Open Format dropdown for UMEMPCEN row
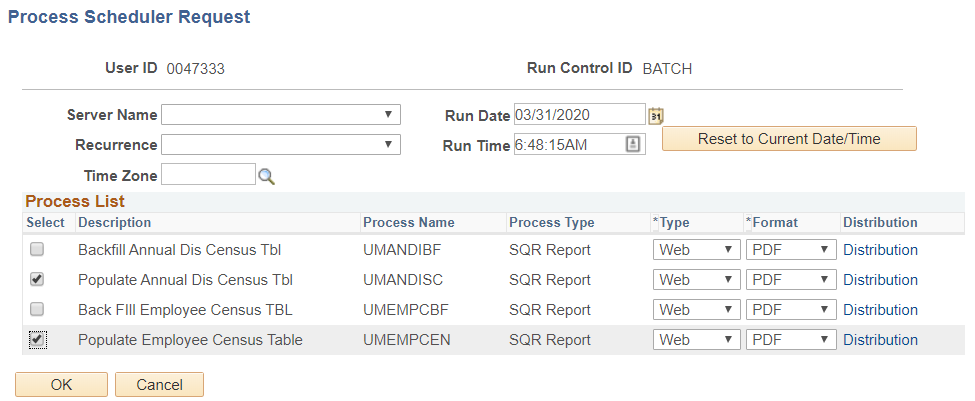This screenshot has height=401, width=975. tap(791, 339)
